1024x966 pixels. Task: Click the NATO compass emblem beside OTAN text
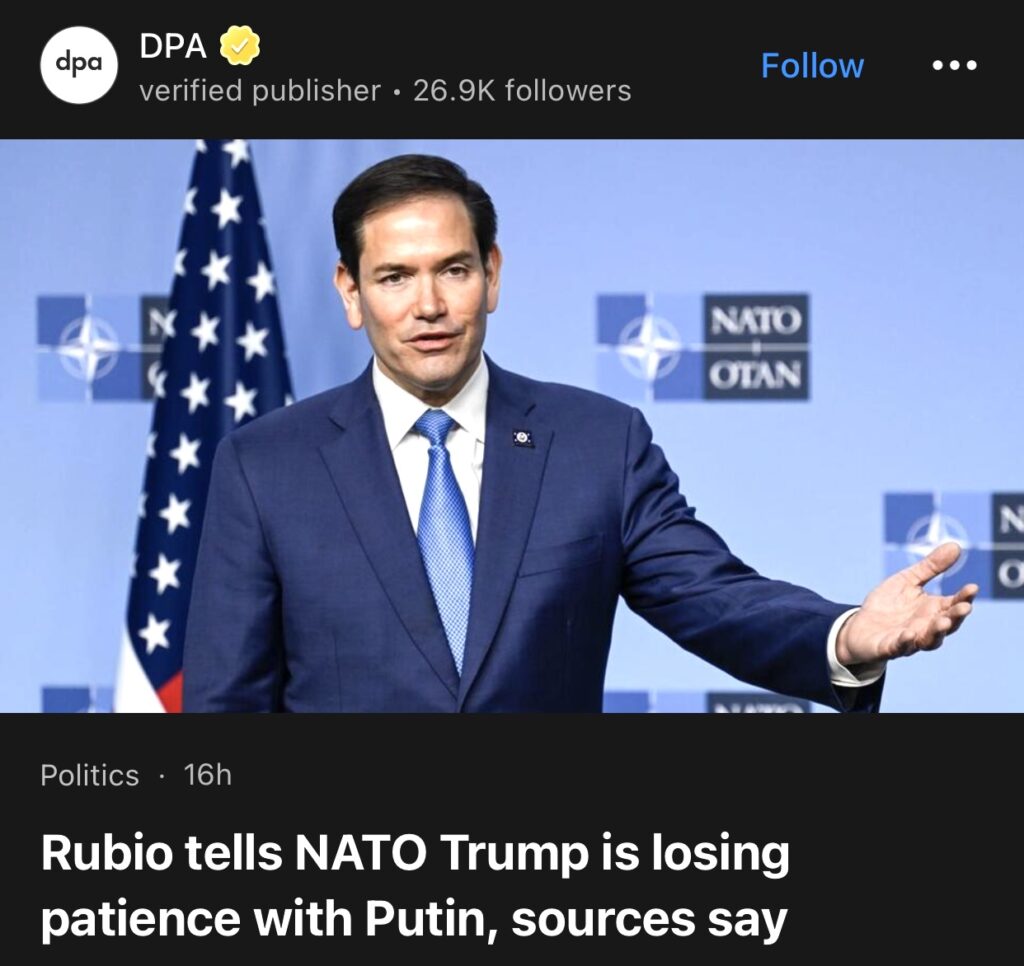pyautogui.click(x=648, y=347)
